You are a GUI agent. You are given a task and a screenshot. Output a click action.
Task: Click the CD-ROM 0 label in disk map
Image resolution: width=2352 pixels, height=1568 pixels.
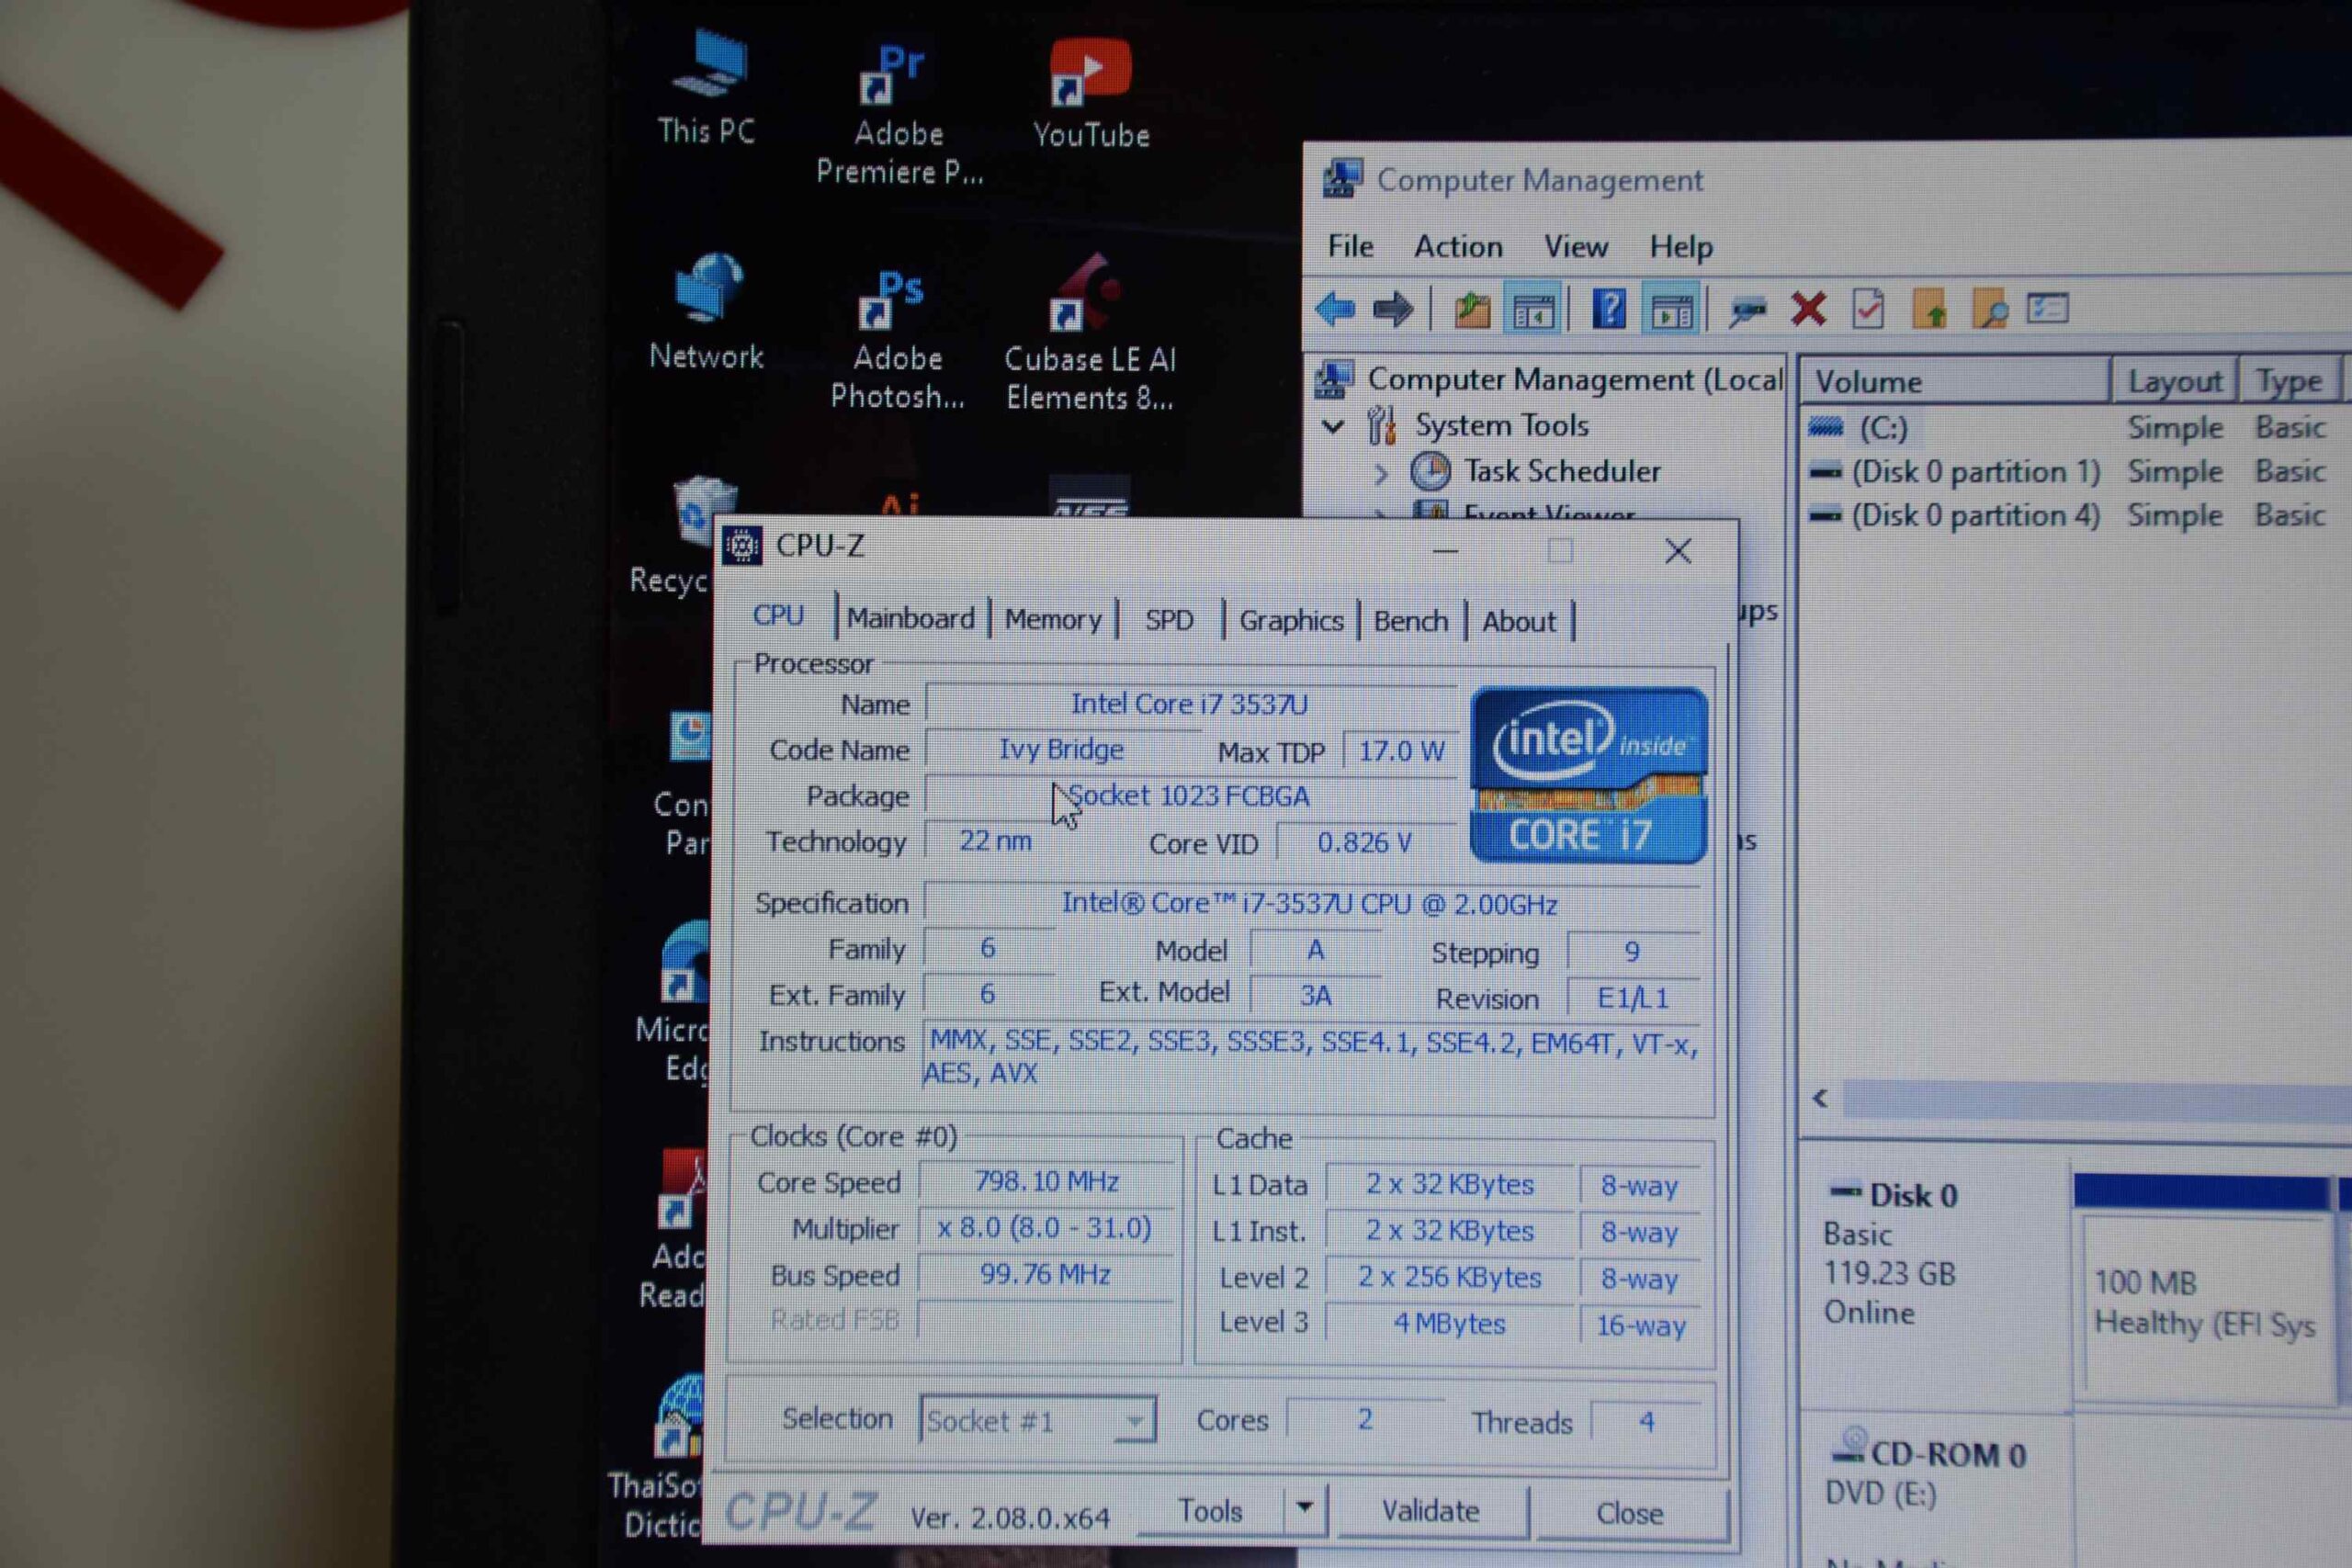click(1947, 1454)
